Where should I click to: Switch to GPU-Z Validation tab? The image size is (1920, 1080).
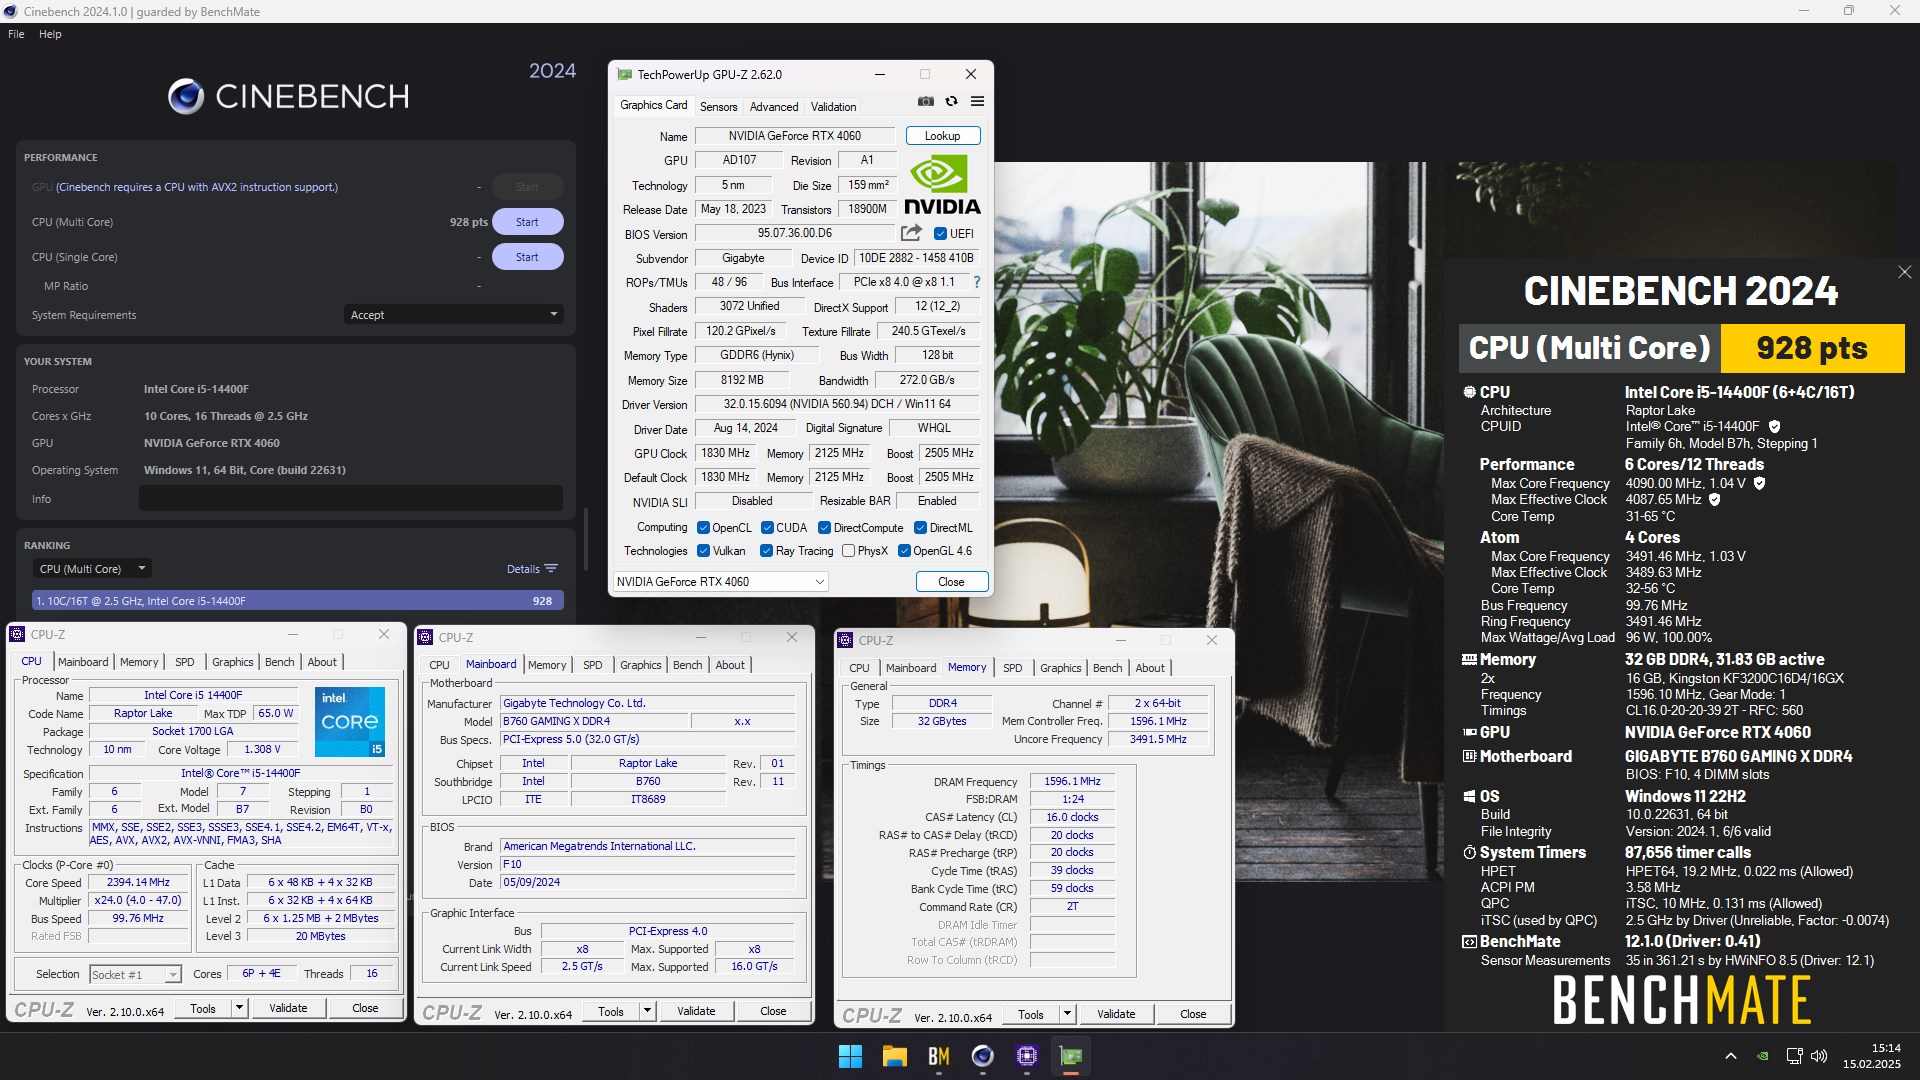coord(833,107)
